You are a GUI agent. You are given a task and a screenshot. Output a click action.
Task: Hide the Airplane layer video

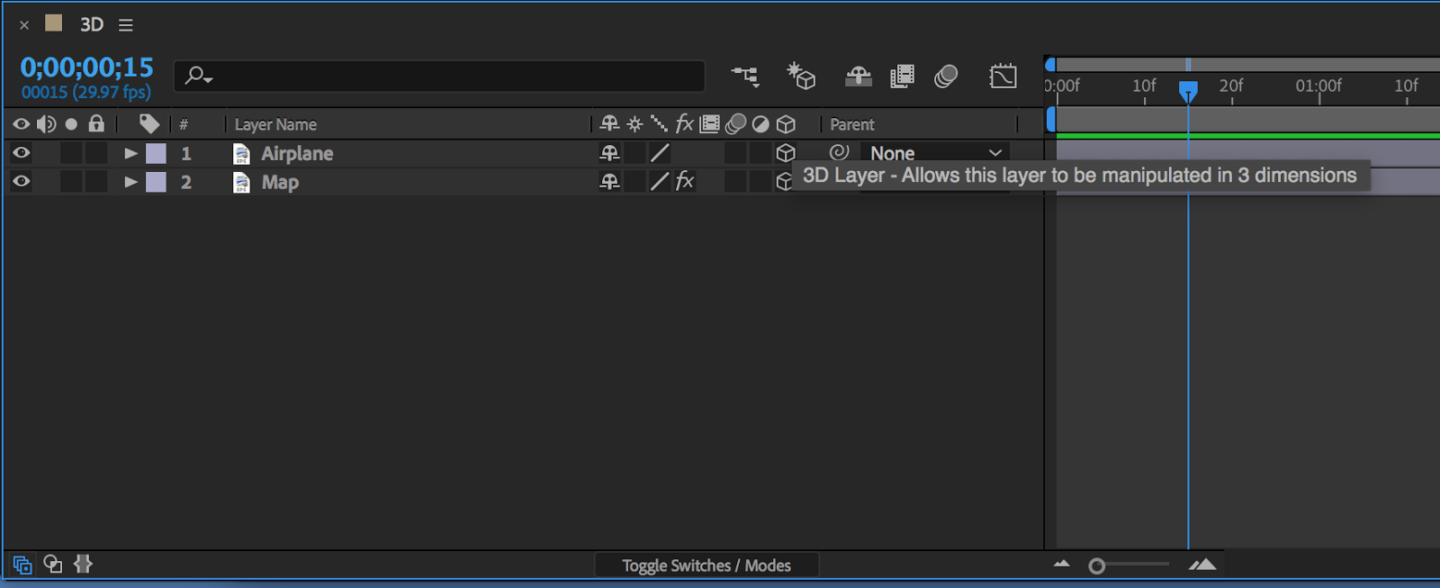21,153
